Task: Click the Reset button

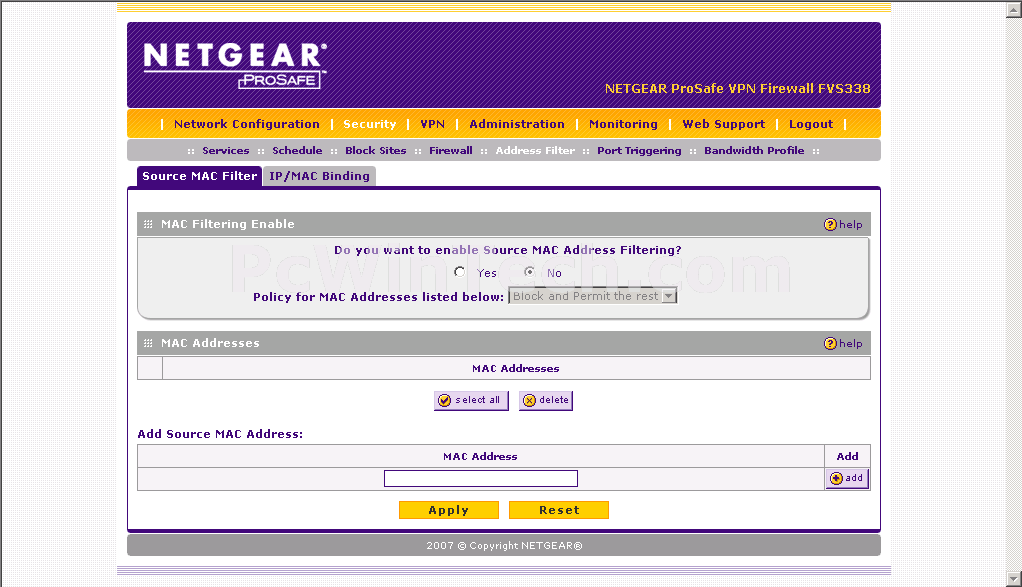Action: click(x=559, y=510)
